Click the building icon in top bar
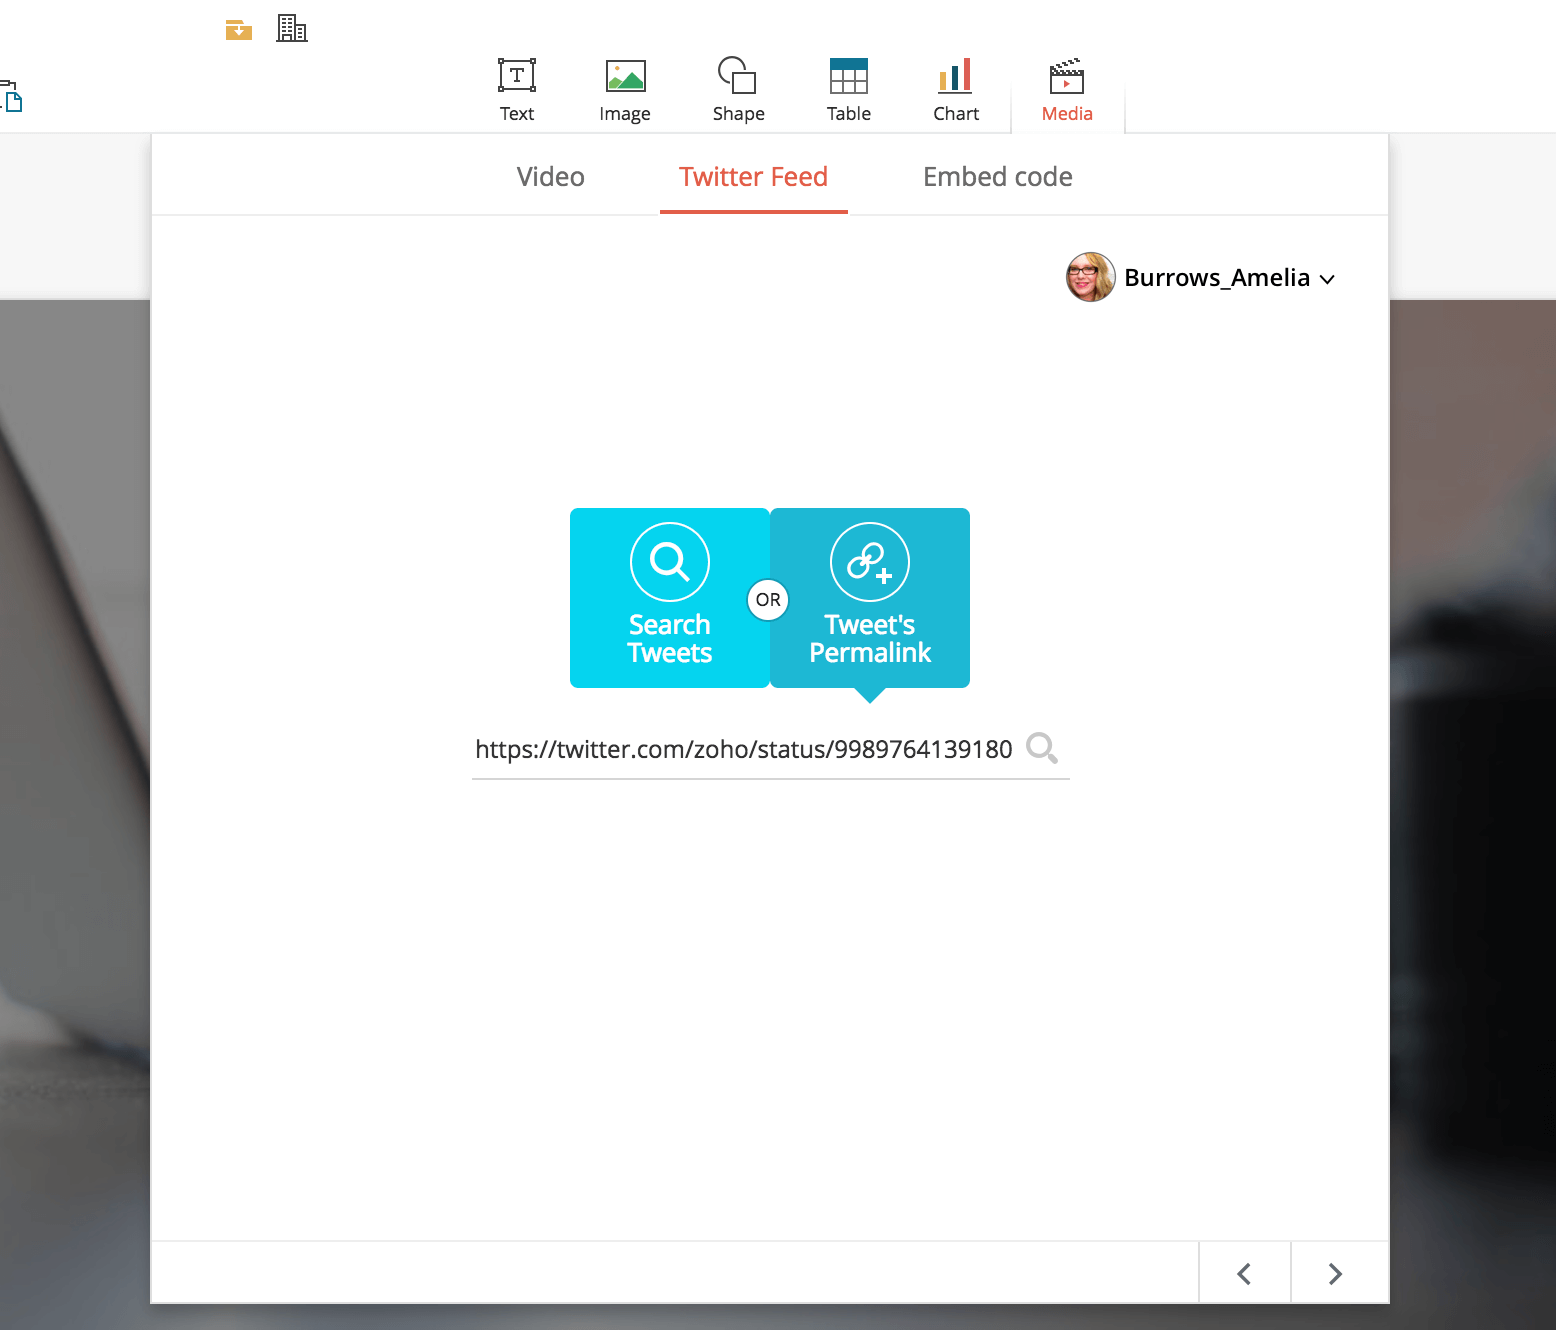Viewport: 1556px width, 1330px height. [292, 28]
